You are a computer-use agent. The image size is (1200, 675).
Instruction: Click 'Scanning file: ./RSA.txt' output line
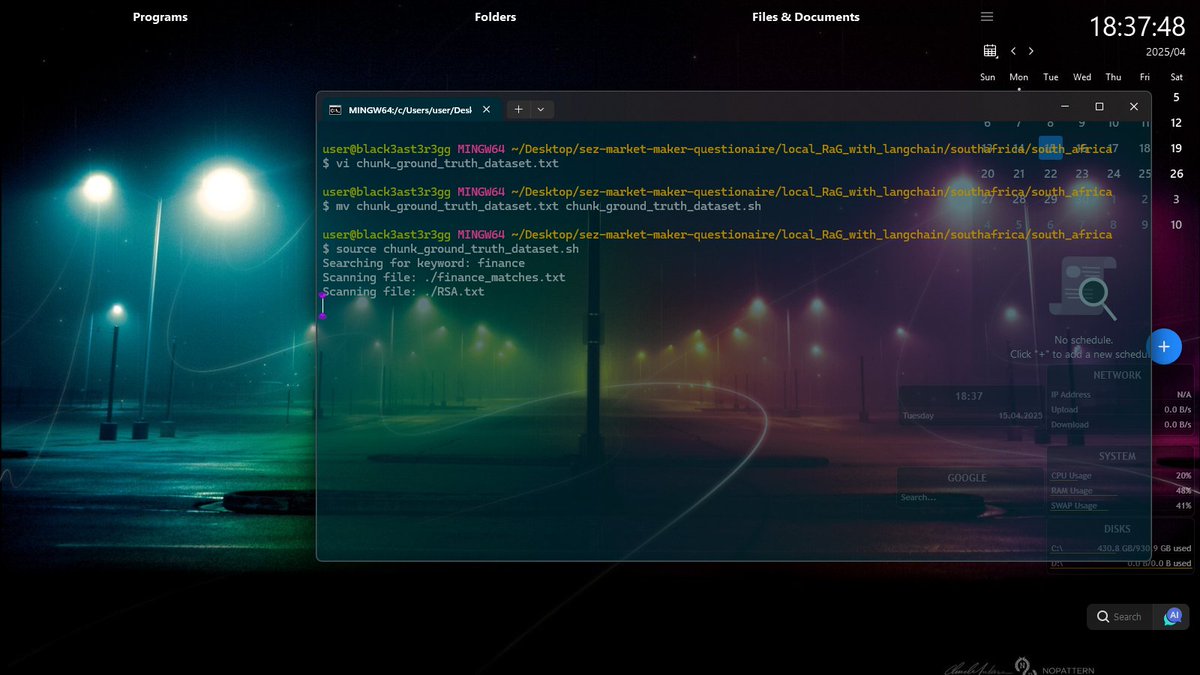(403, 292)
